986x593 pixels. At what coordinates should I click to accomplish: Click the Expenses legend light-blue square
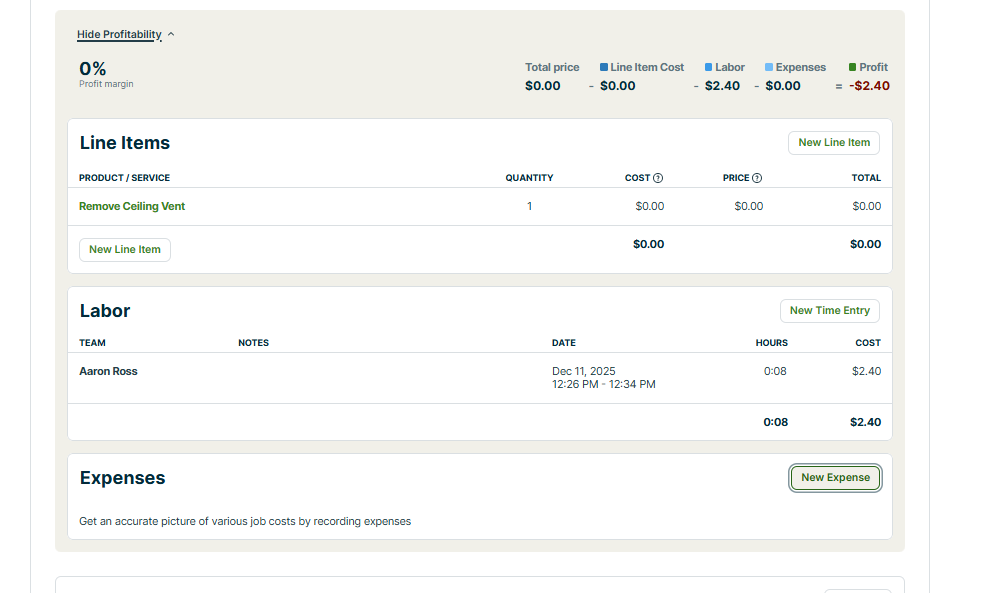point(769,67)
